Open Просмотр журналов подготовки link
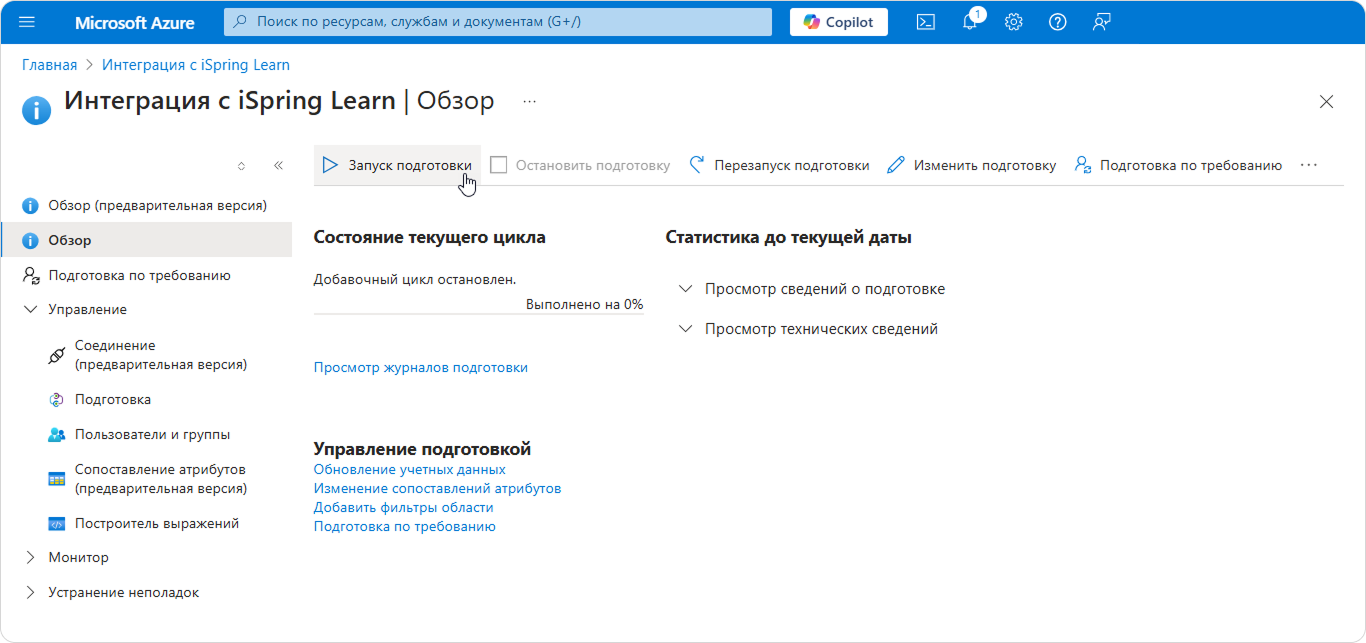Viewport: 1366px width, 643px height. click(421, 367)
